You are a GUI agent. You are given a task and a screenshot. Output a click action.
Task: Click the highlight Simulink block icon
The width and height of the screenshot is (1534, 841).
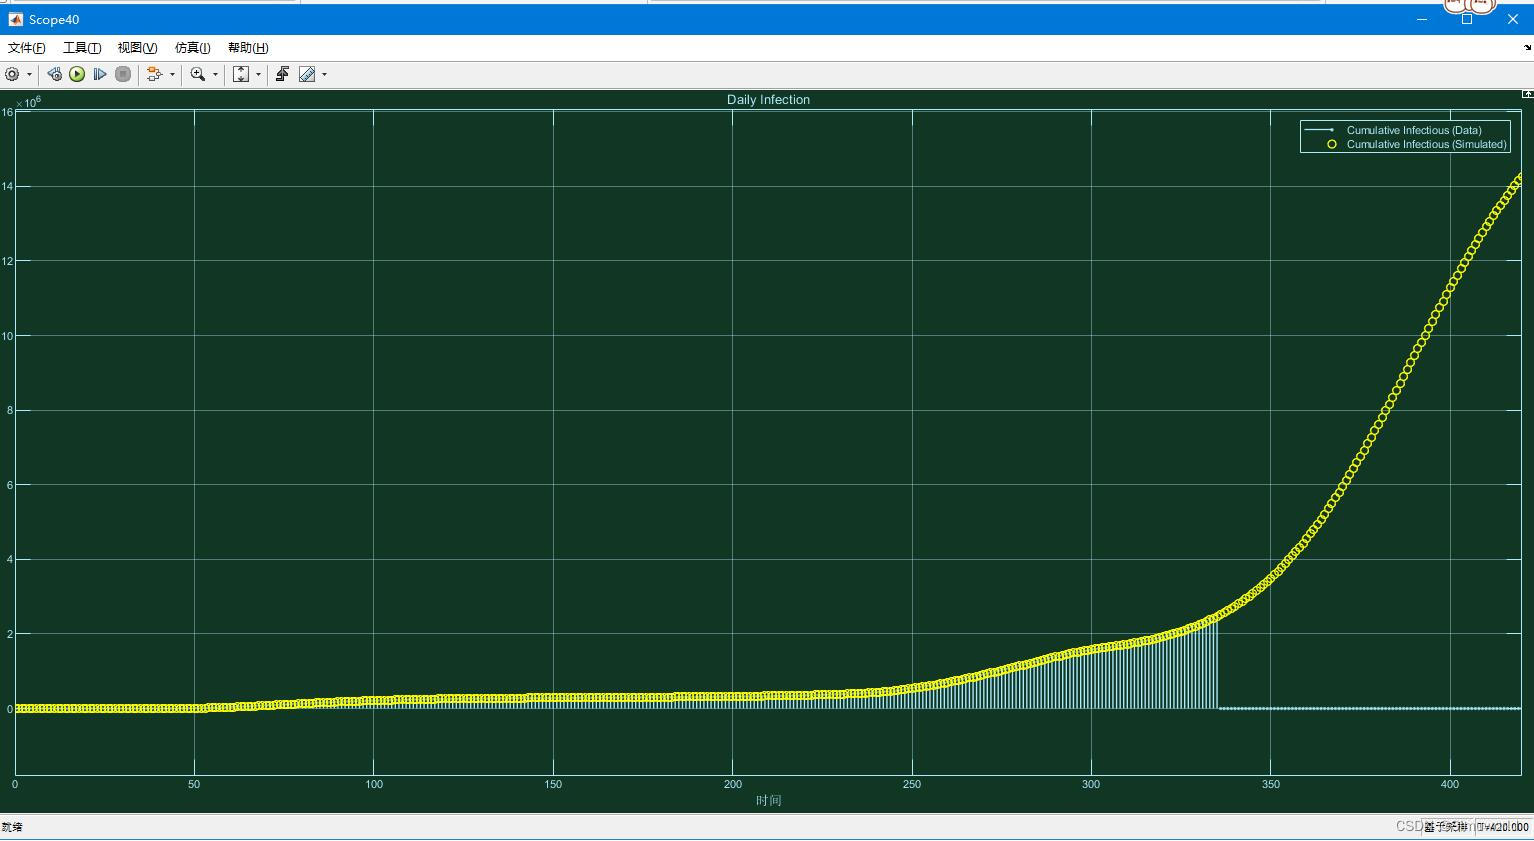pyautogui.click(x=55, y=74)
